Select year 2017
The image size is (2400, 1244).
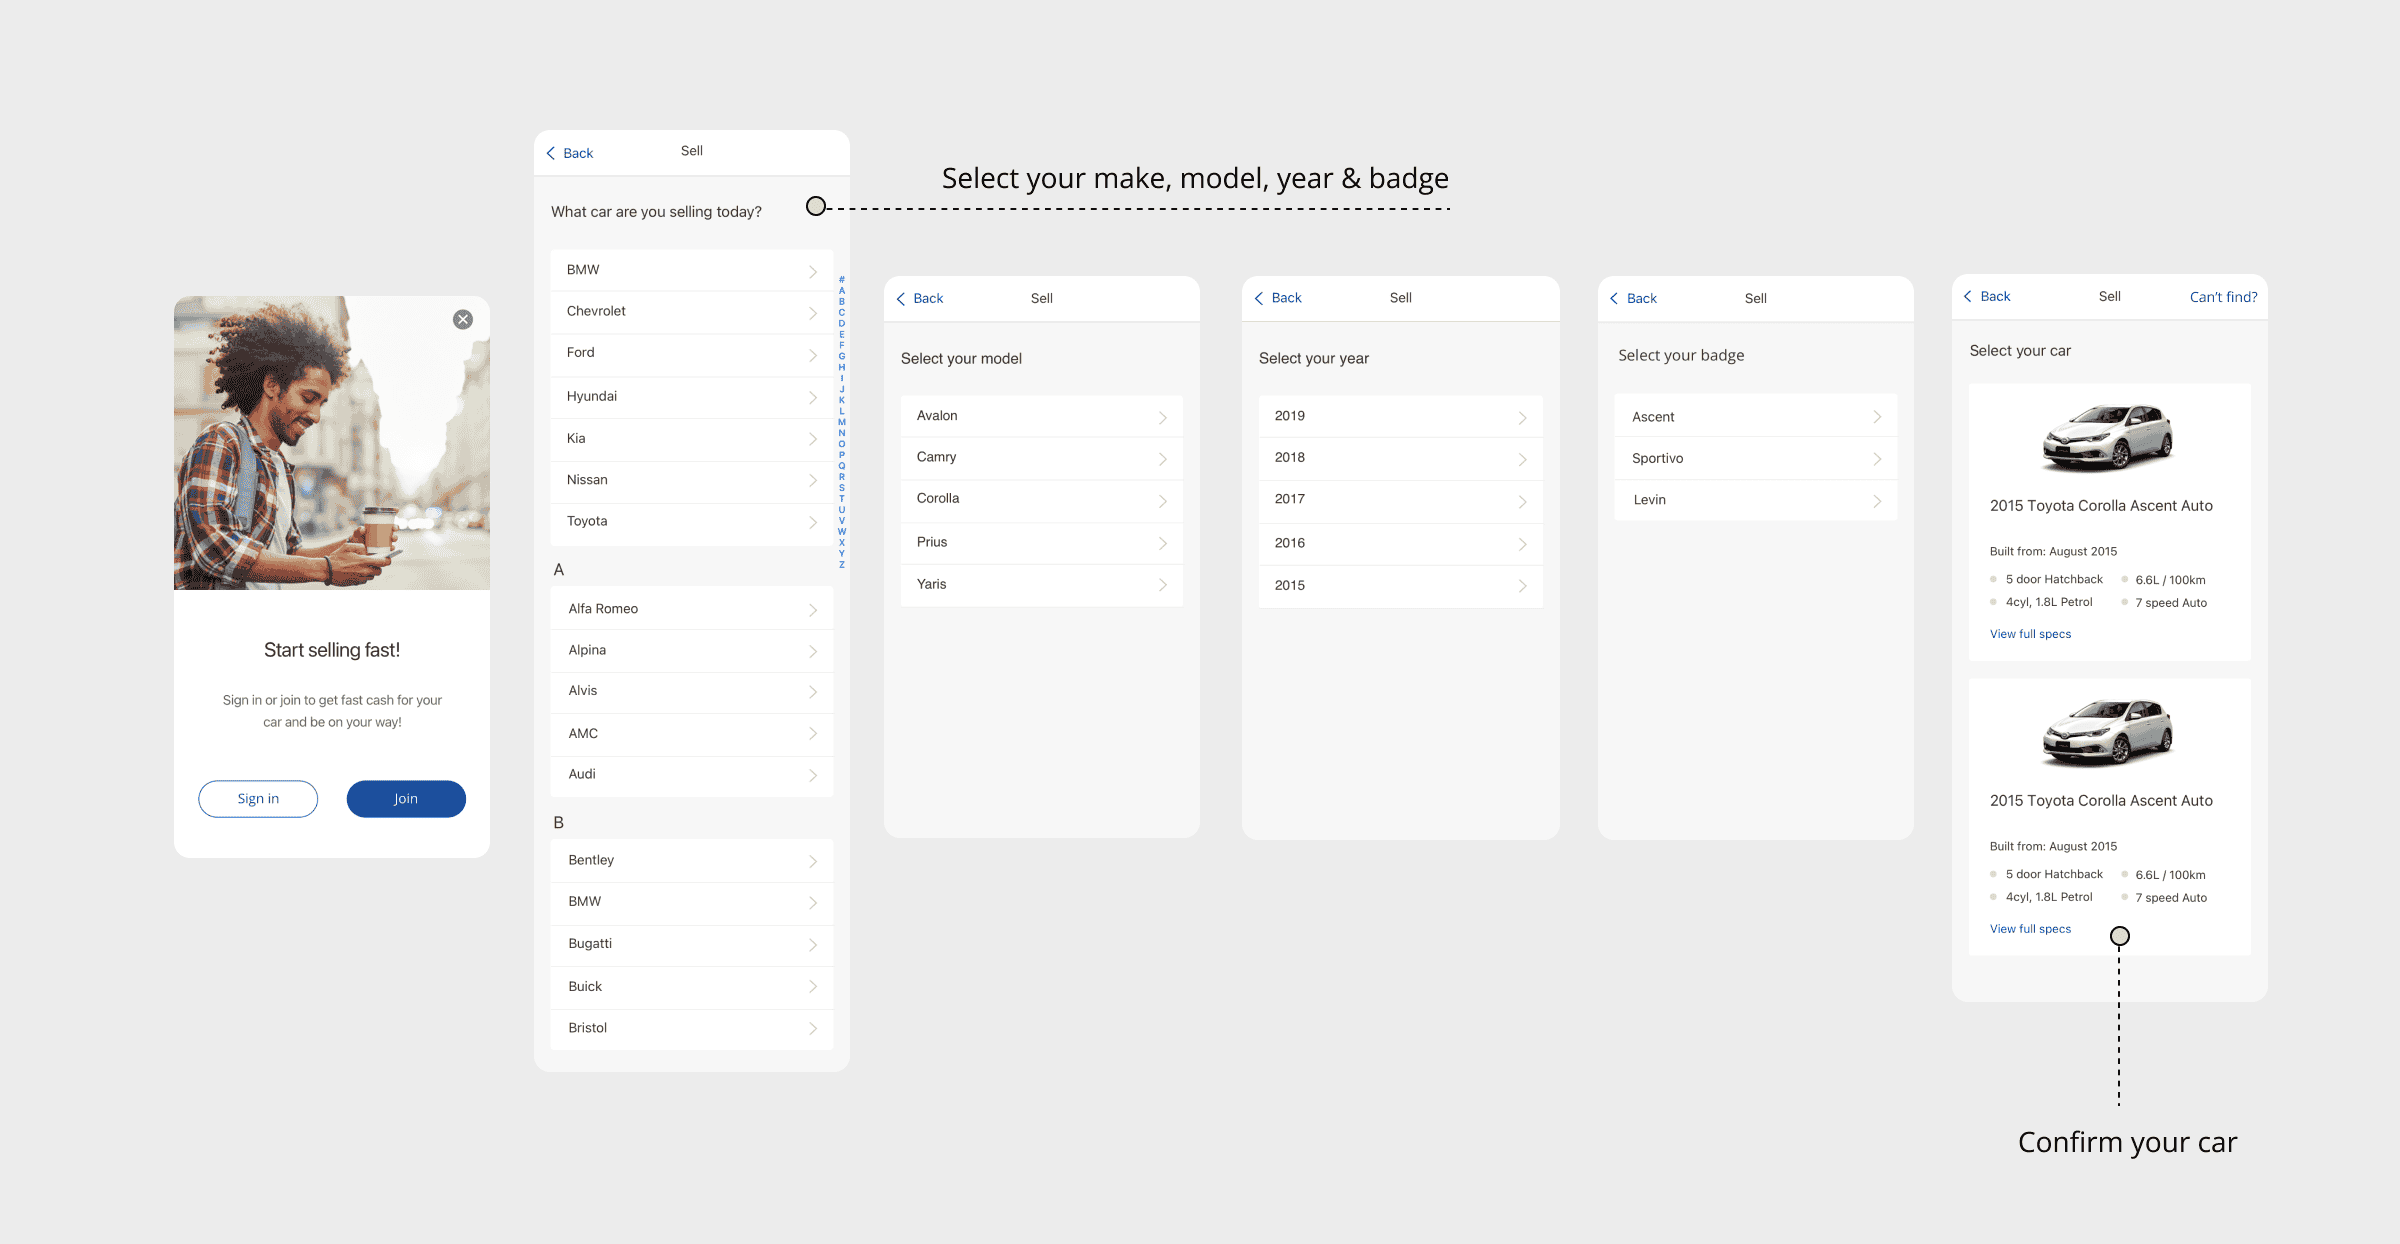pyautogui.click(x=1400, y=501)
